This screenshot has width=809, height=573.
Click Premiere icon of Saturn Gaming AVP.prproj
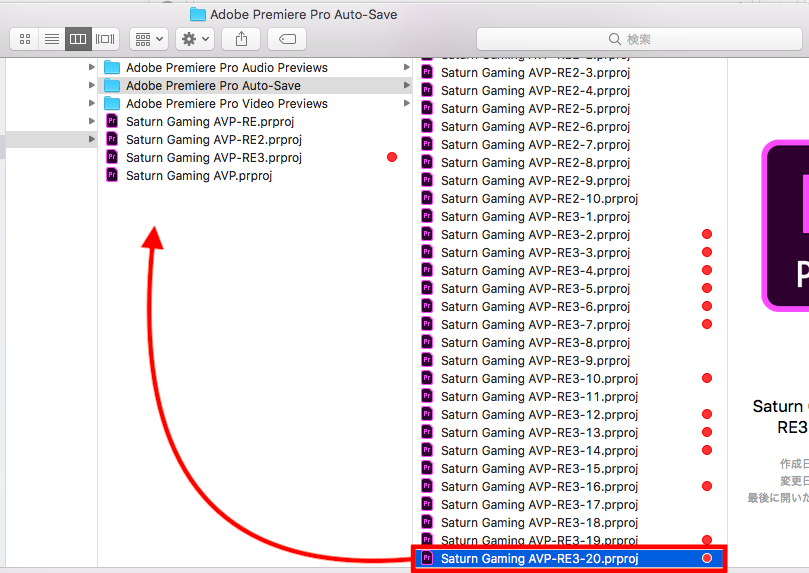click(112, 175)
